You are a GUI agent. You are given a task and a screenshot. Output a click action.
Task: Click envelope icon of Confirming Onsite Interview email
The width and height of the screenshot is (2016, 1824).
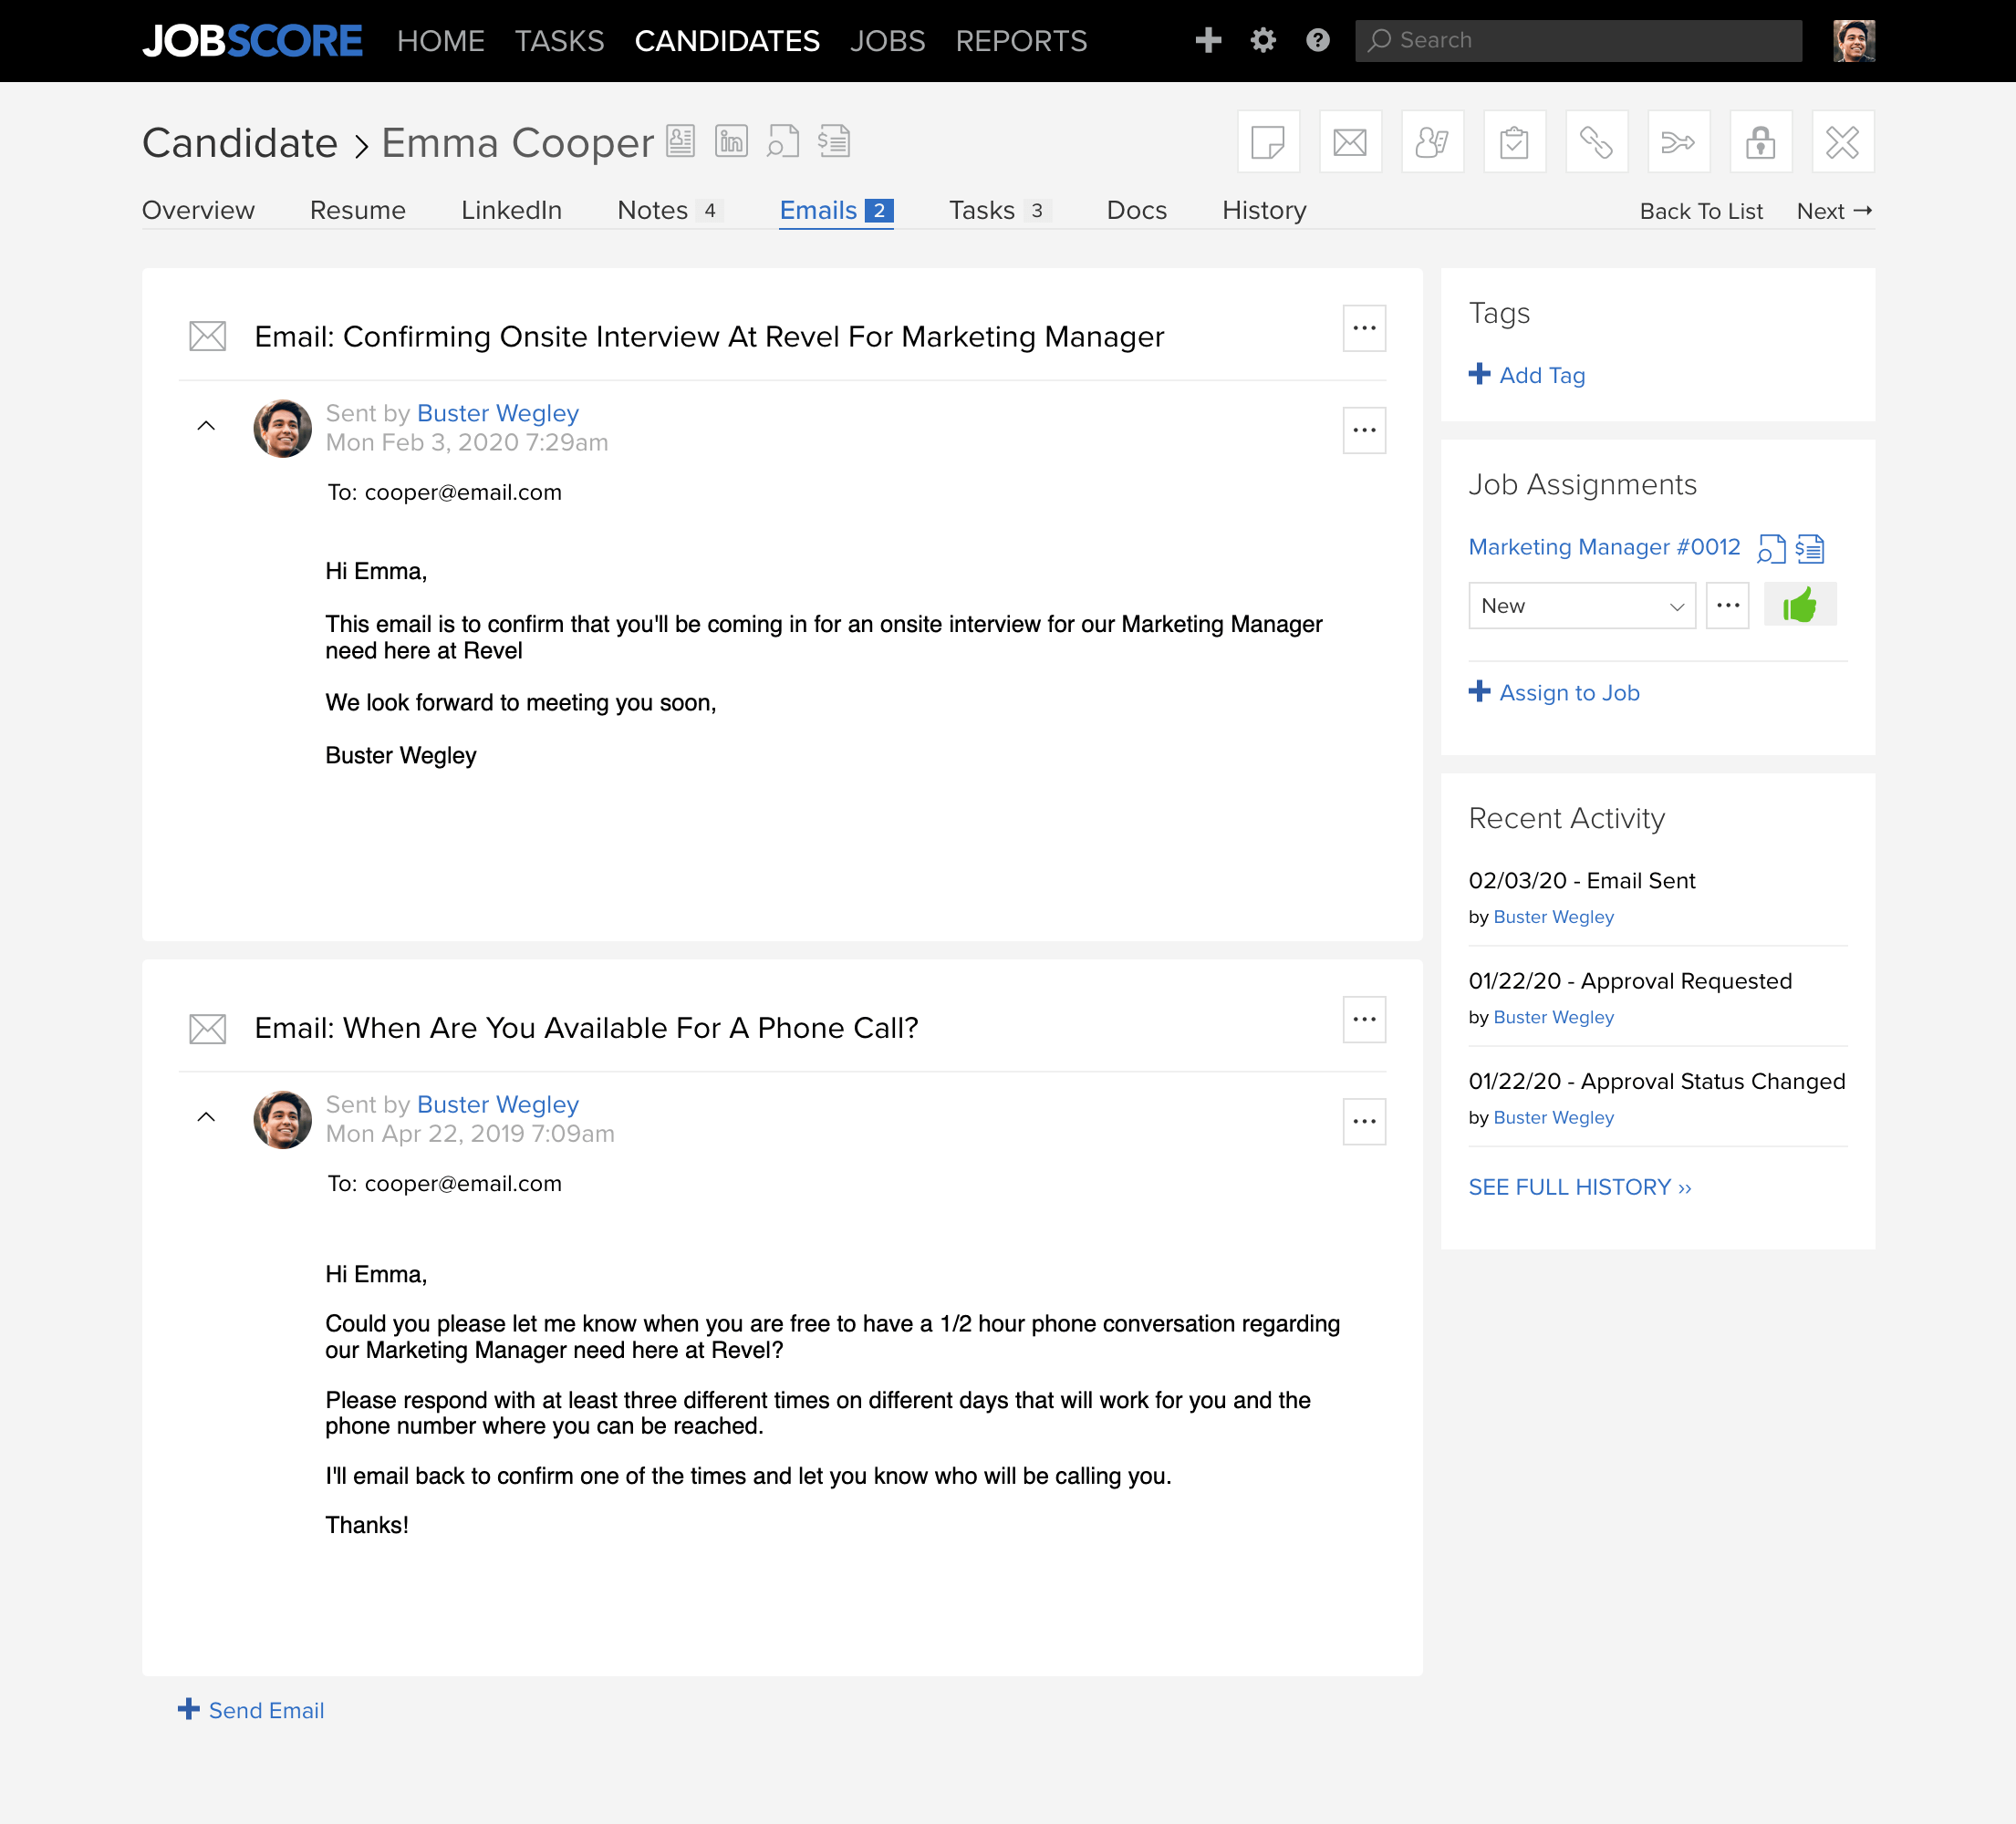(x=208, y=336)
